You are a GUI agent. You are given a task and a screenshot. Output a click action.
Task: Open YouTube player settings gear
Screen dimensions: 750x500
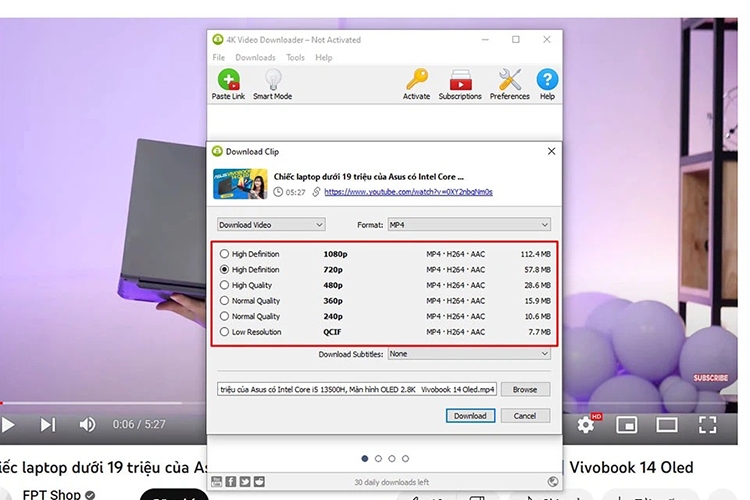(x=586, y=424)
